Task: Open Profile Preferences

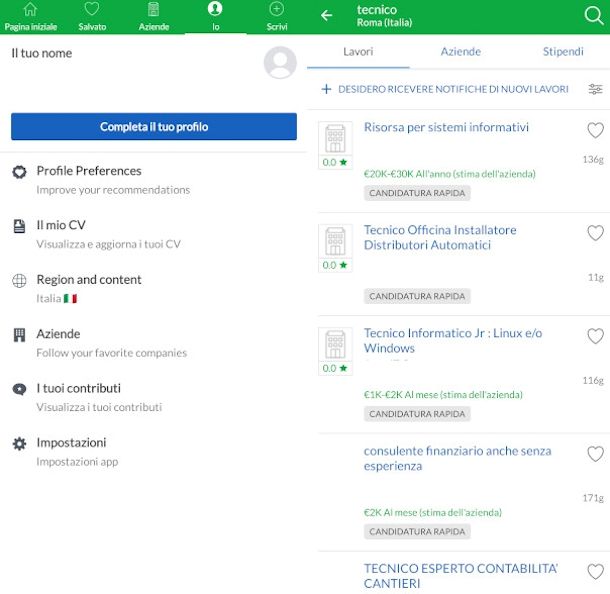Action: coord(89,171)
